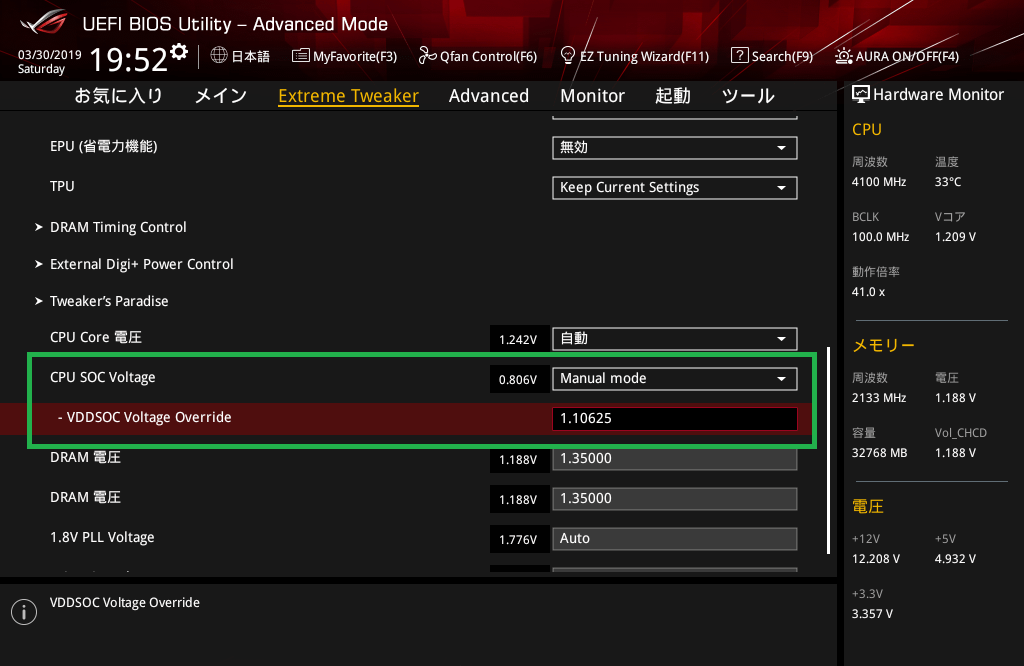Image resolution: width=1024 pixels, height=666 pixels.
Task: Switch to the Monitor tab
Action: 592,96
